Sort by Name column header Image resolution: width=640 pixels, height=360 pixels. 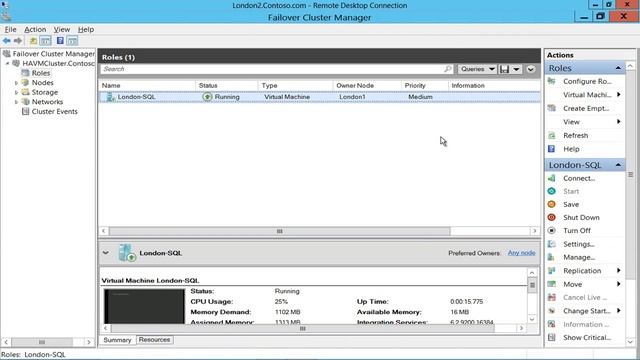147,86
